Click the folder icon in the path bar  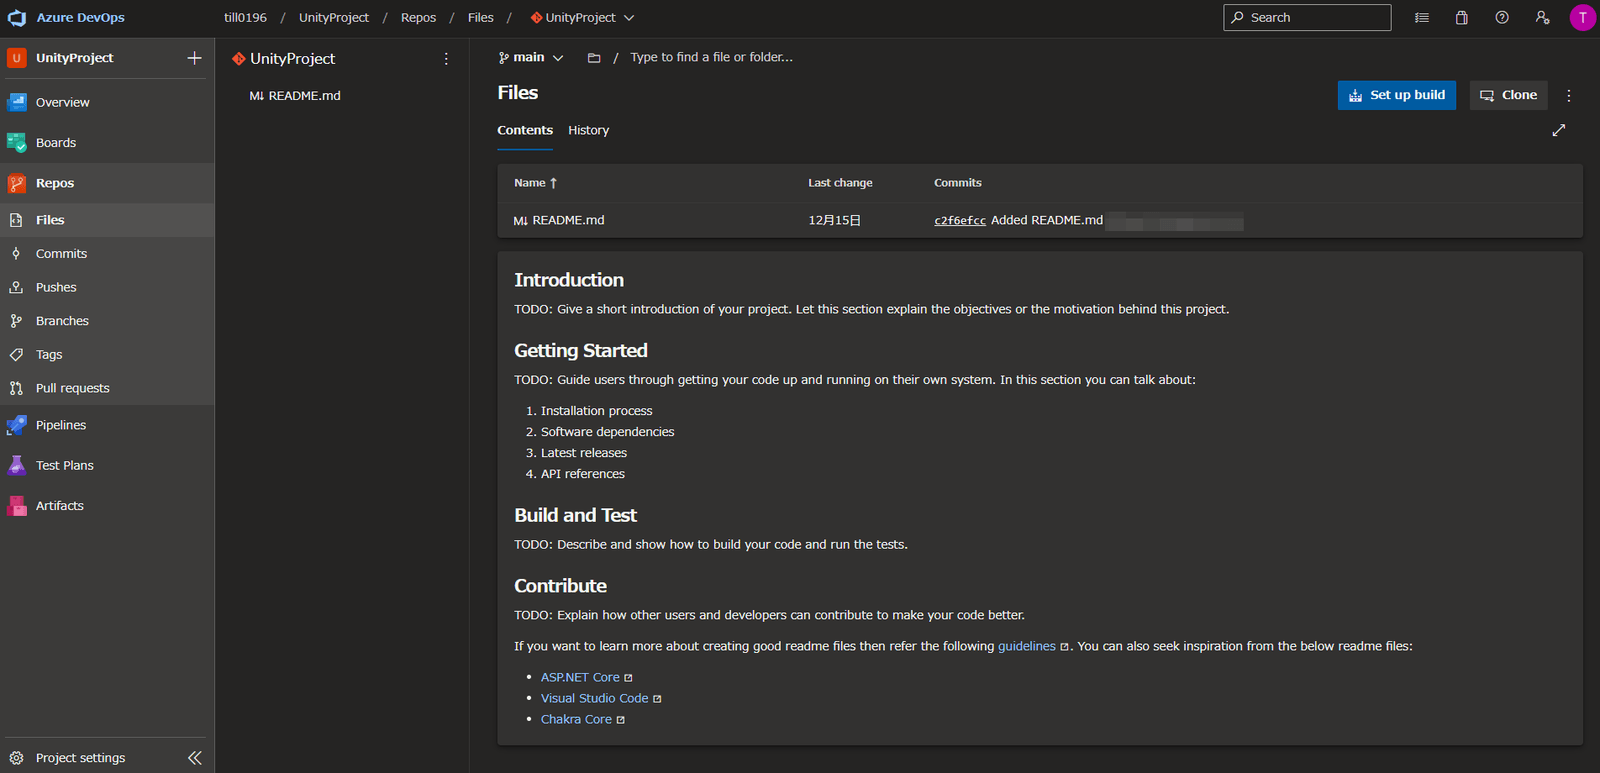[x=594, y=58]
